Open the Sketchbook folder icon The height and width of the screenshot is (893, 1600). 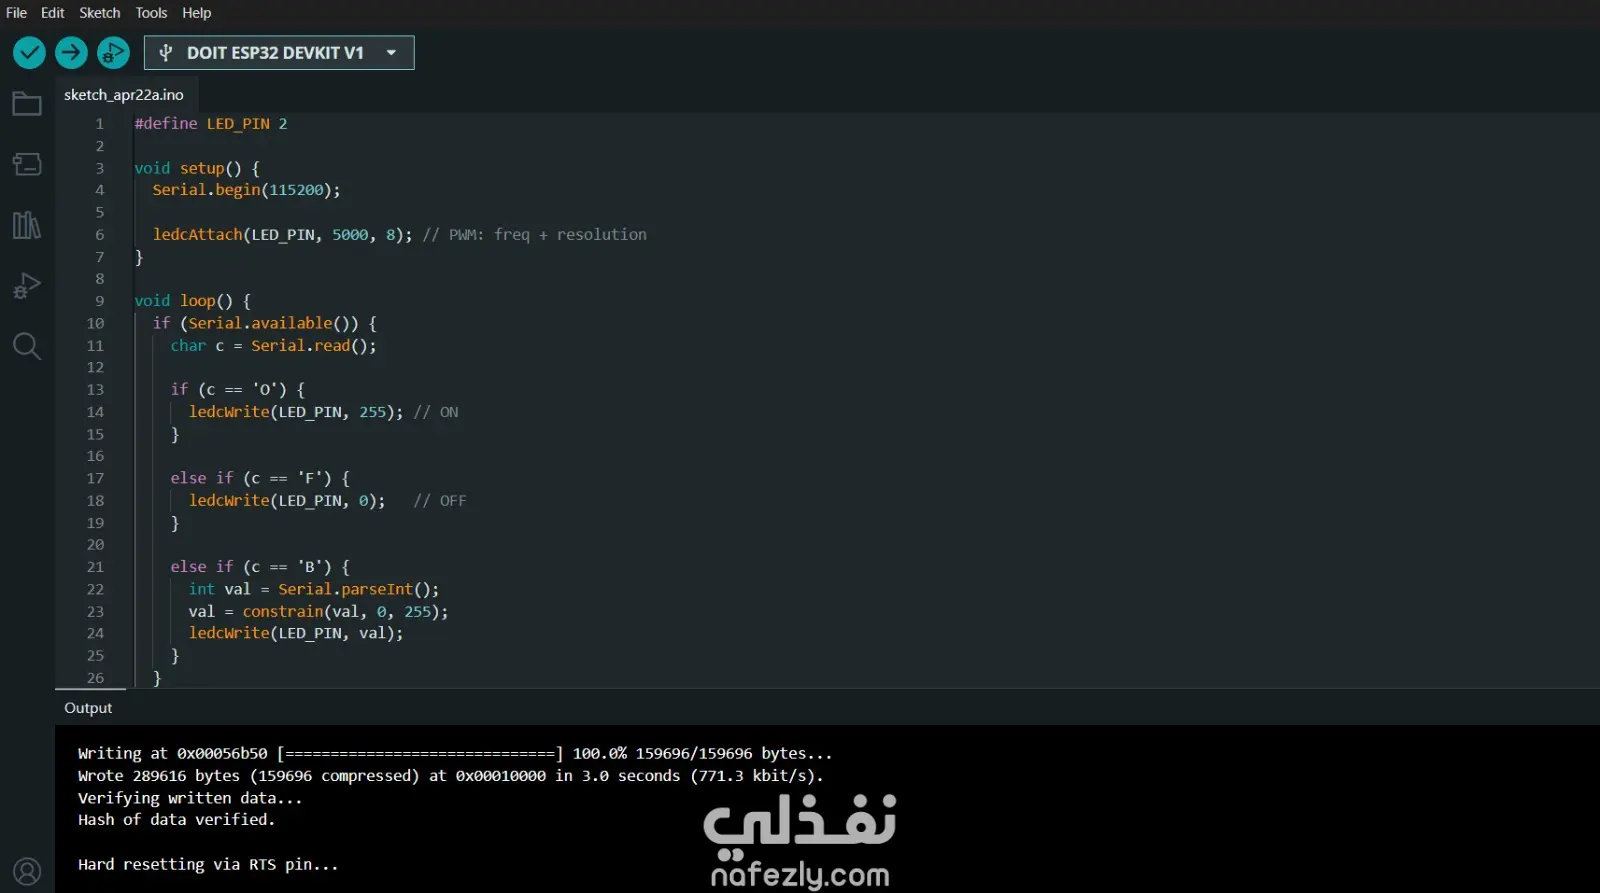tap(27, 104)
